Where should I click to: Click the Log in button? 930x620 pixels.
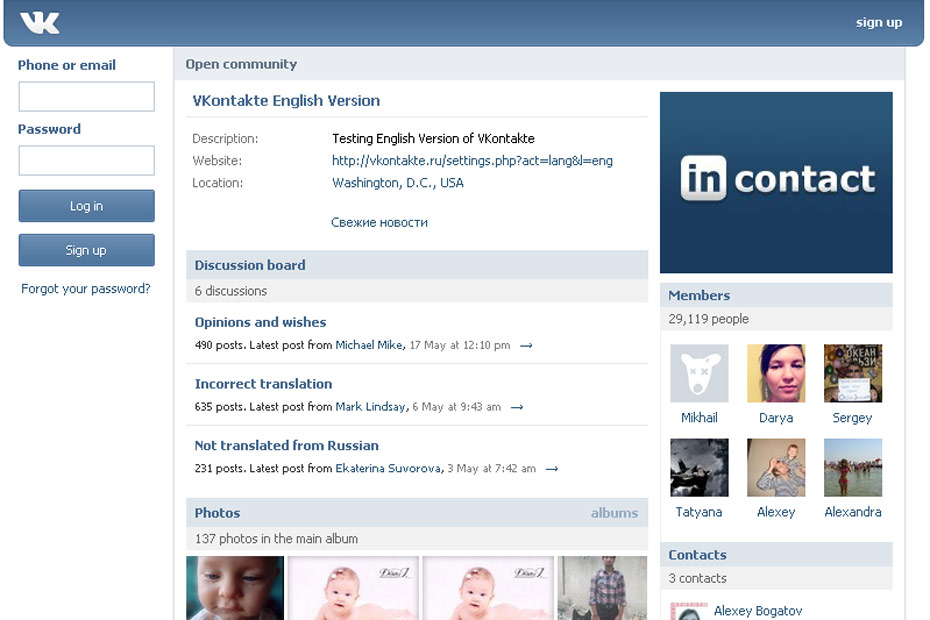point(87,206)
